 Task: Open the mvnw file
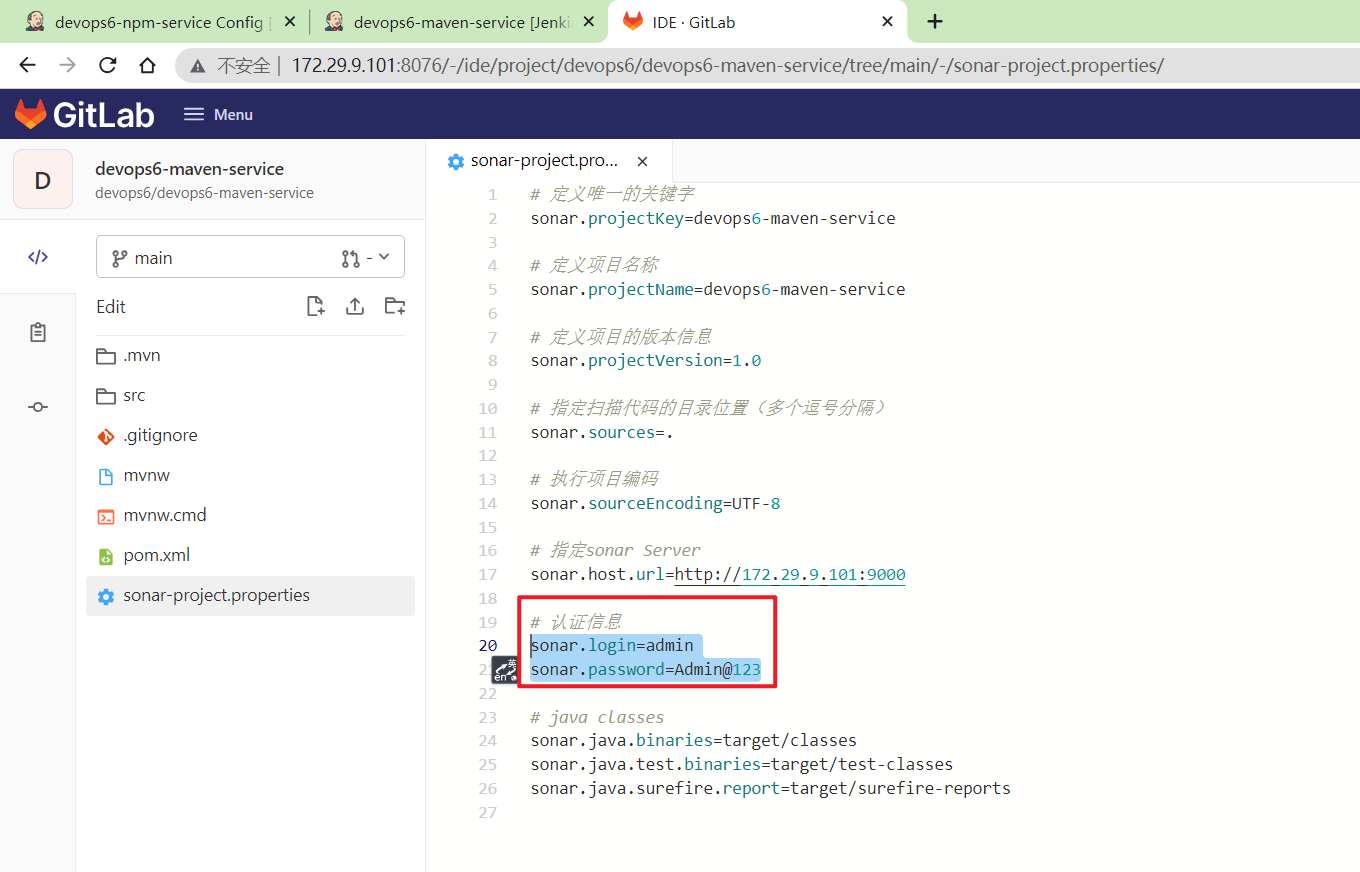pos(250,476)
